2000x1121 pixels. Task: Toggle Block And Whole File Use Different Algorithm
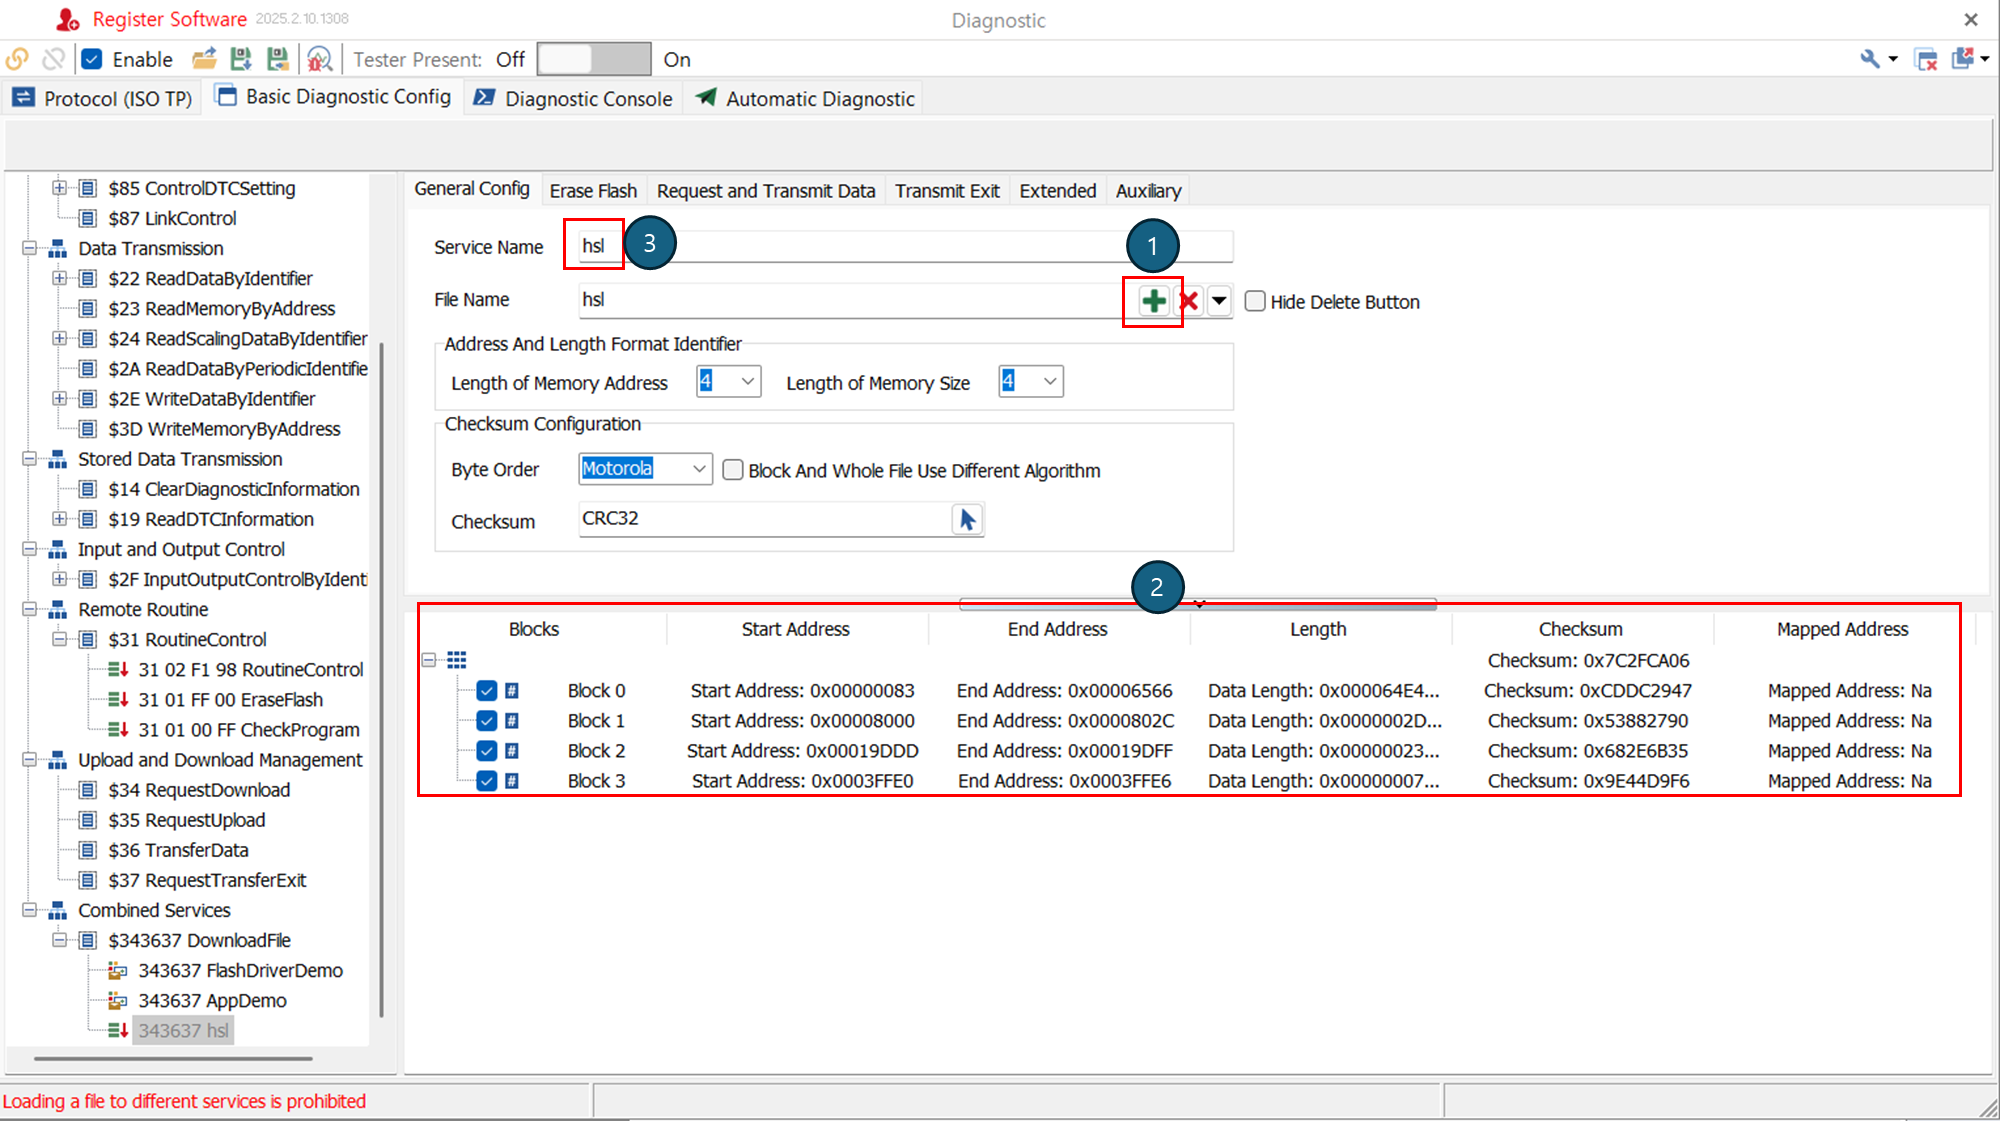click(x=733, y=470)
